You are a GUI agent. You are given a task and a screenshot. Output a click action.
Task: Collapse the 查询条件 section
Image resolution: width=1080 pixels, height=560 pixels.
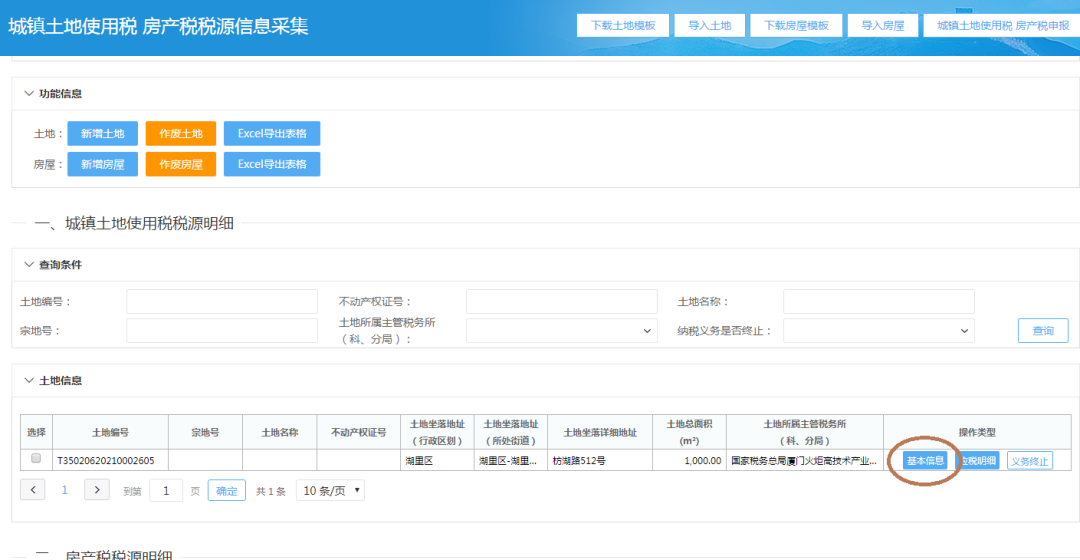tap(29, 265)
